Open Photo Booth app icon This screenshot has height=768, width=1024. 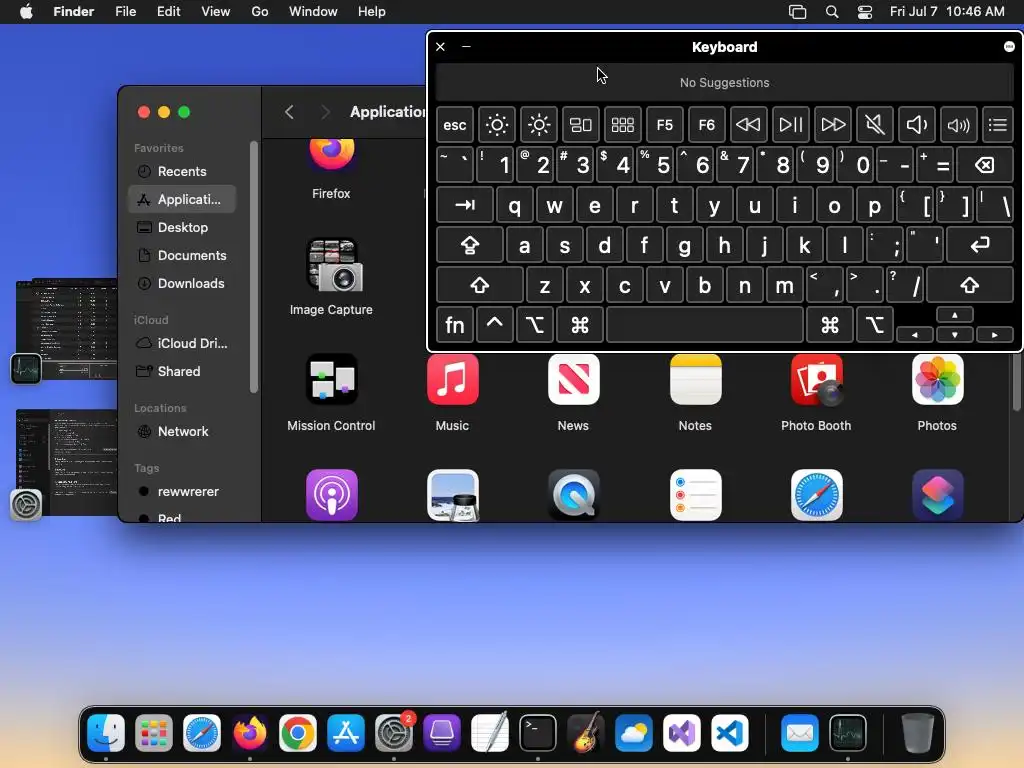816,379
